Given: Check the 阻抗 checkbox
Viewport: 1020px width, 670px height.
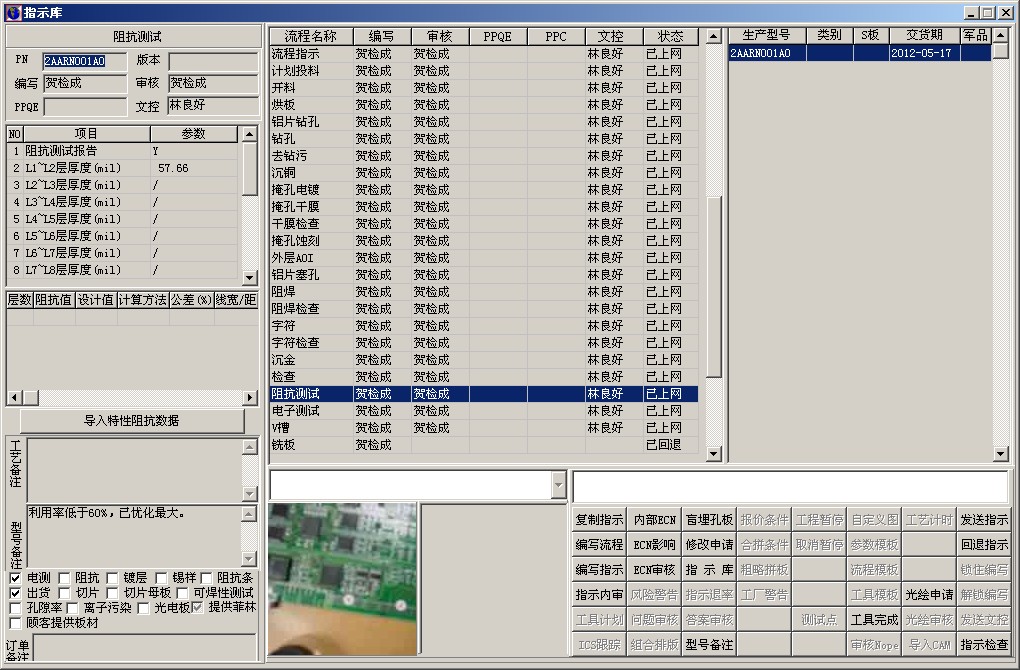Looking at the screenshot, I should pyautogui.click(x=64, y=578).
